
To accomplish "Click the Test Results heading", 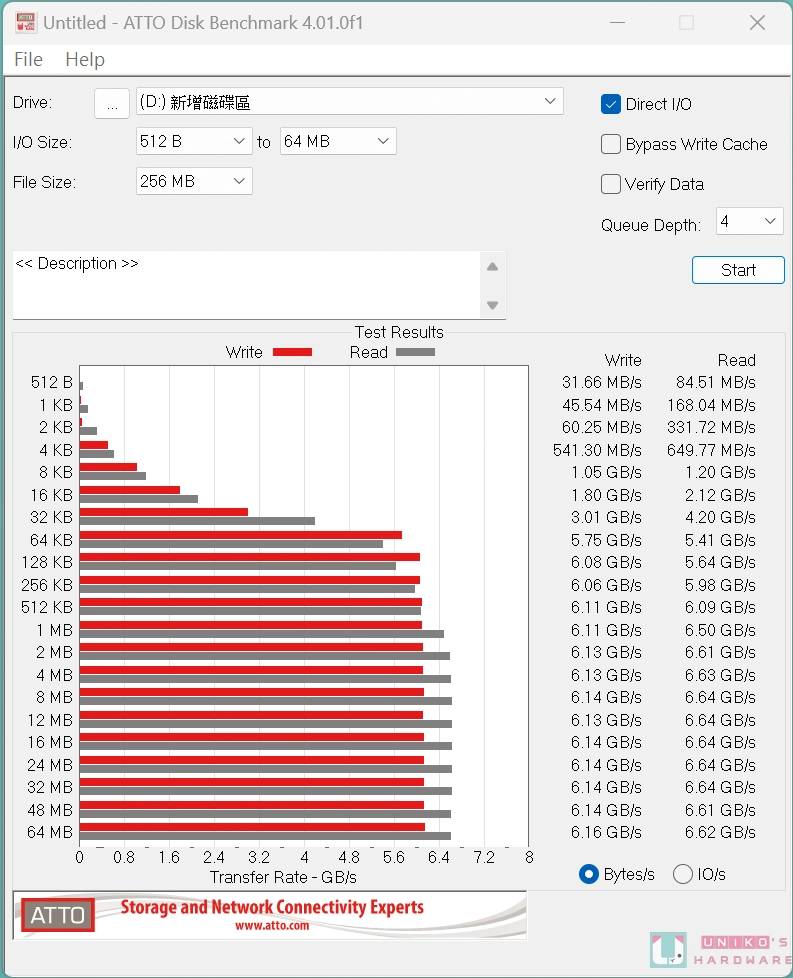I will (399, 332).
